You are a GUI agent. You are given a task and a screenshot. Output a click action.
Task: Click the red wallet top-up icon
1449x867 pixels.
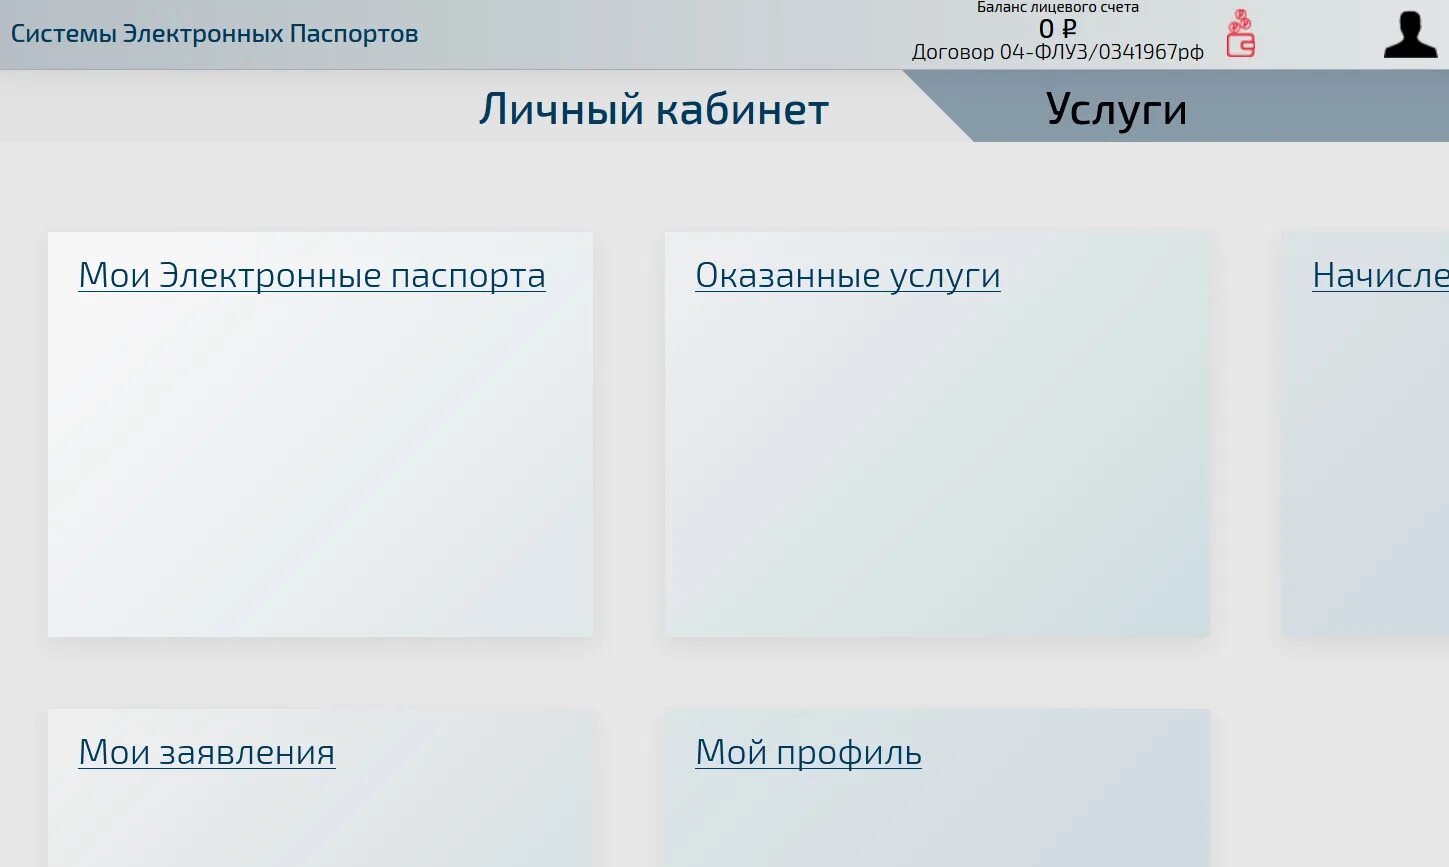click(x=1241, y=33)
